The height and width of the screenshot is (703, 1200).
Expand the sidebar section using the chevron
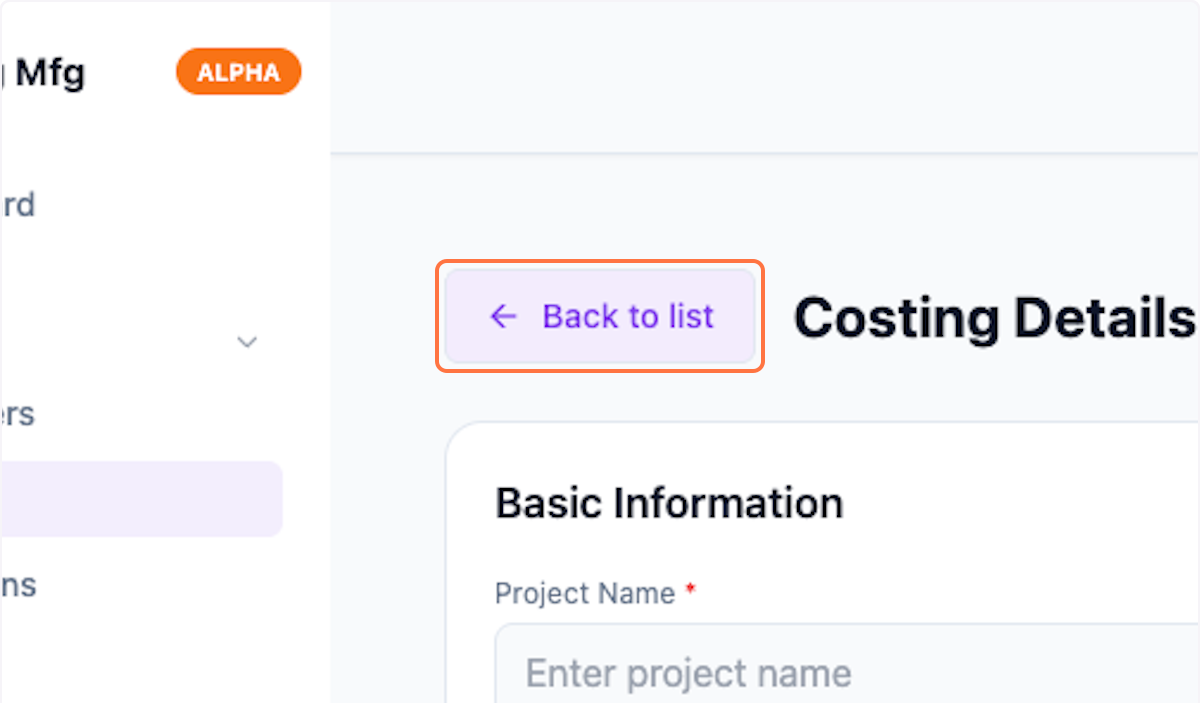(x=247, y=342)
